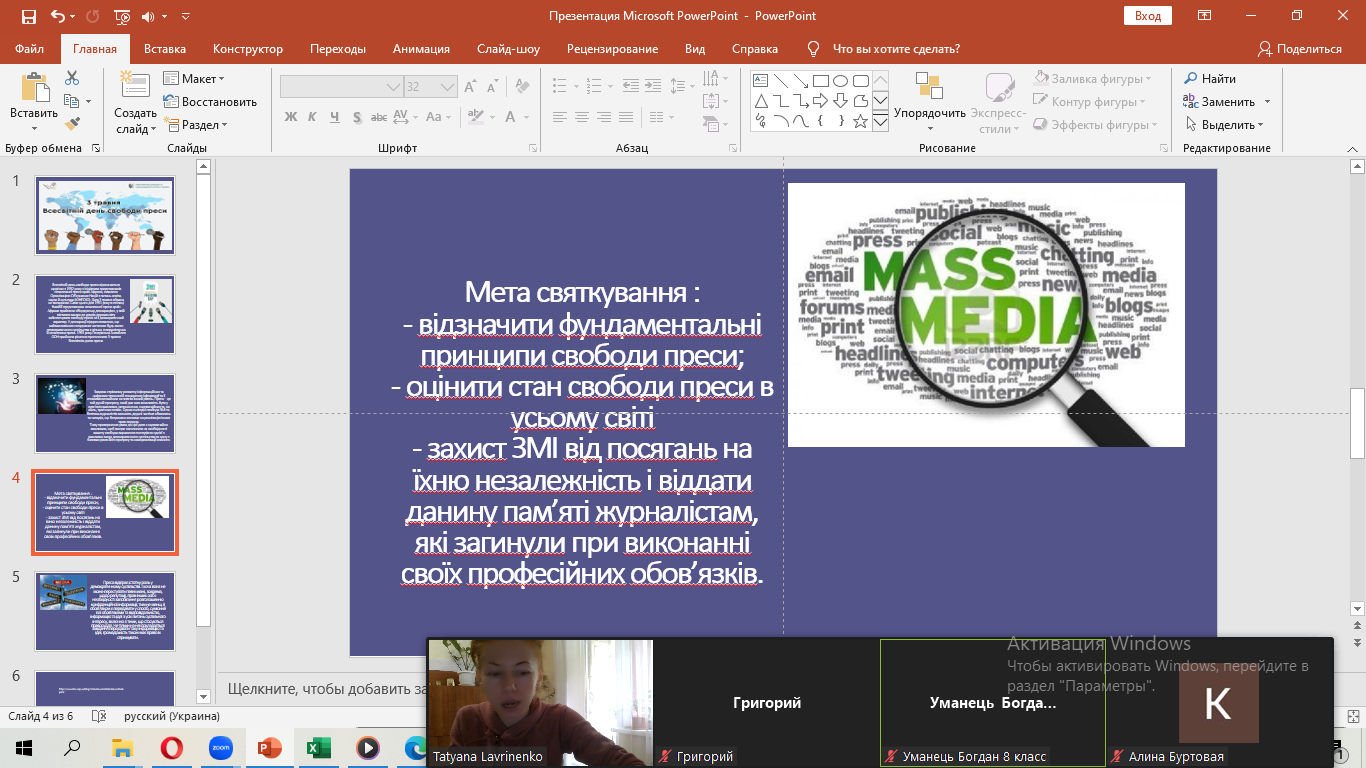Decrease list indent level

coord(631,85)
